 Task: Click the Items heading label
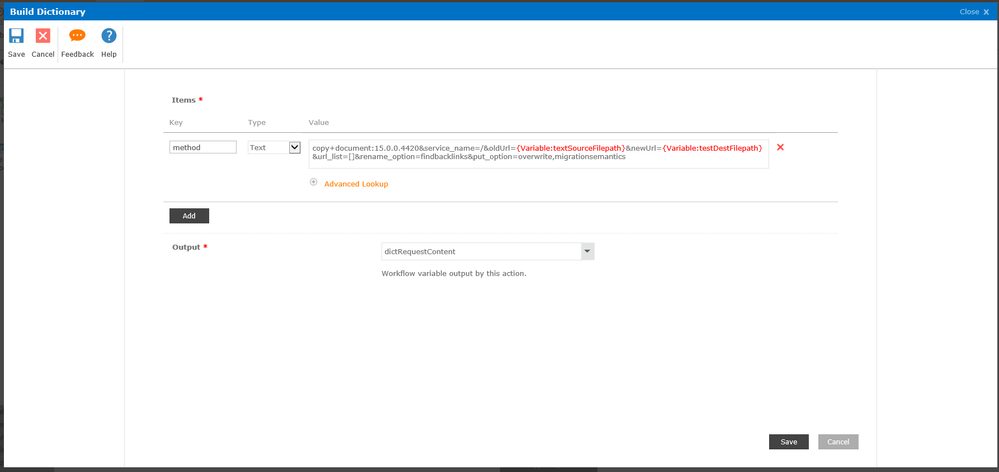pyautogui.click(x=183, y=100)
